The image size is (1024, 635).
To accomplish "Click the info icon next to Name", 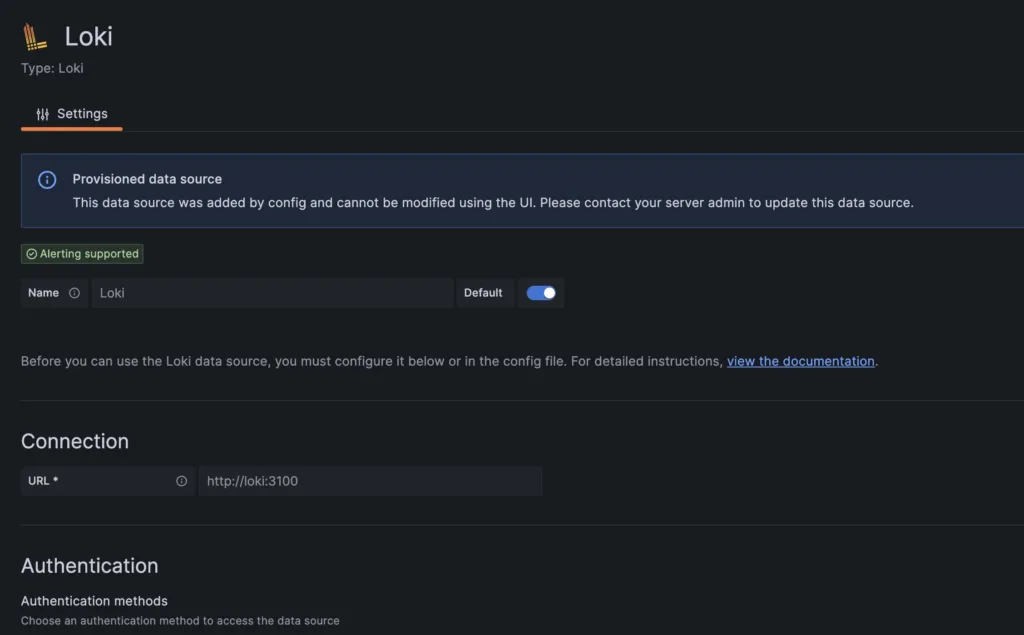I will tap(74, 293).
